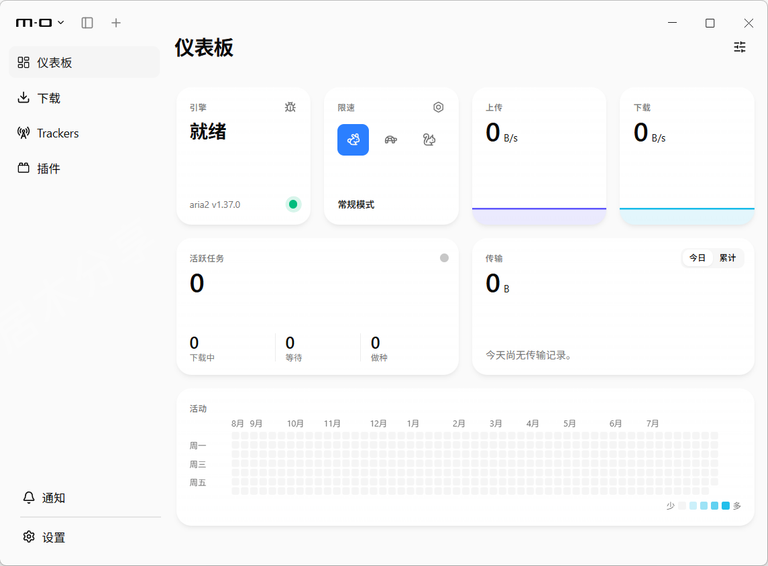
Task: Close the application window
Action: (x=748, y=23)
